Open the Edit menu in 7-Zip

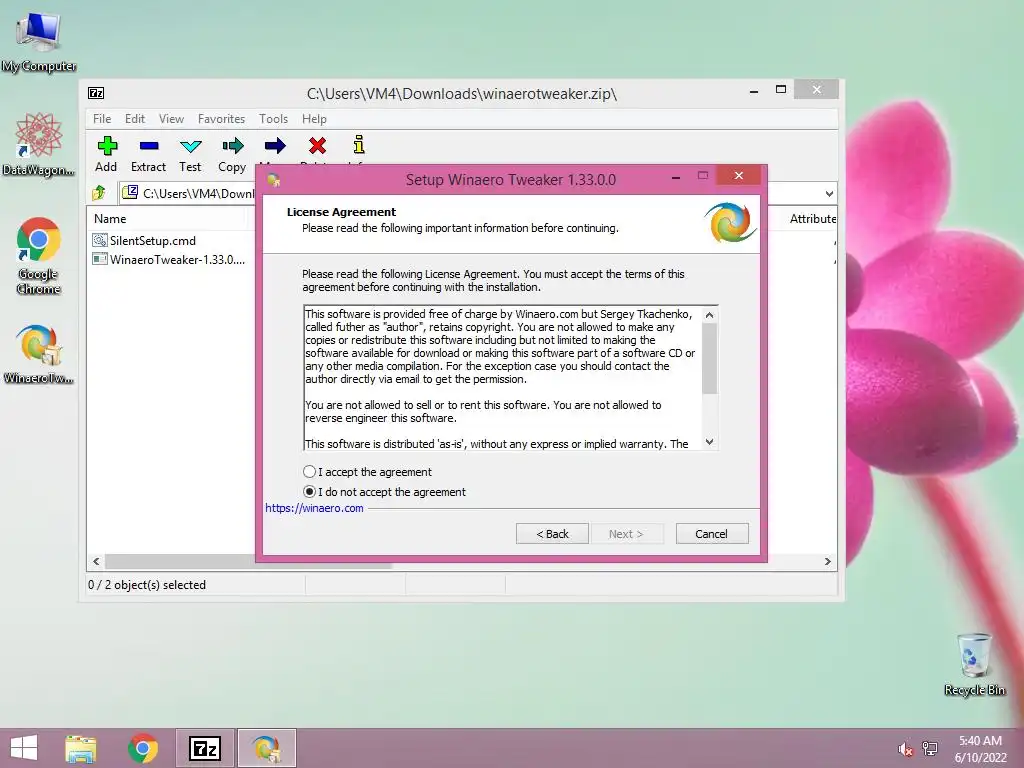135,119
